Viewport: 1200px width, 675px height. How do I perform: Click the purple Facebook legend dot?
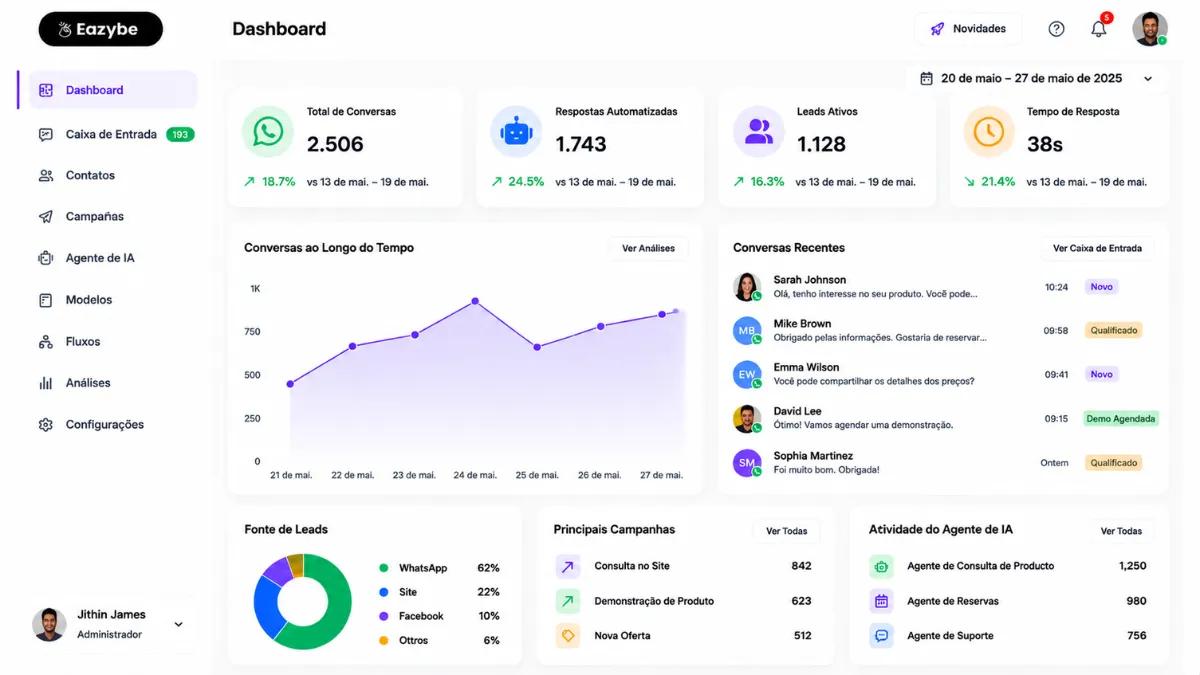pyautogui.click(x=383, y=616)
